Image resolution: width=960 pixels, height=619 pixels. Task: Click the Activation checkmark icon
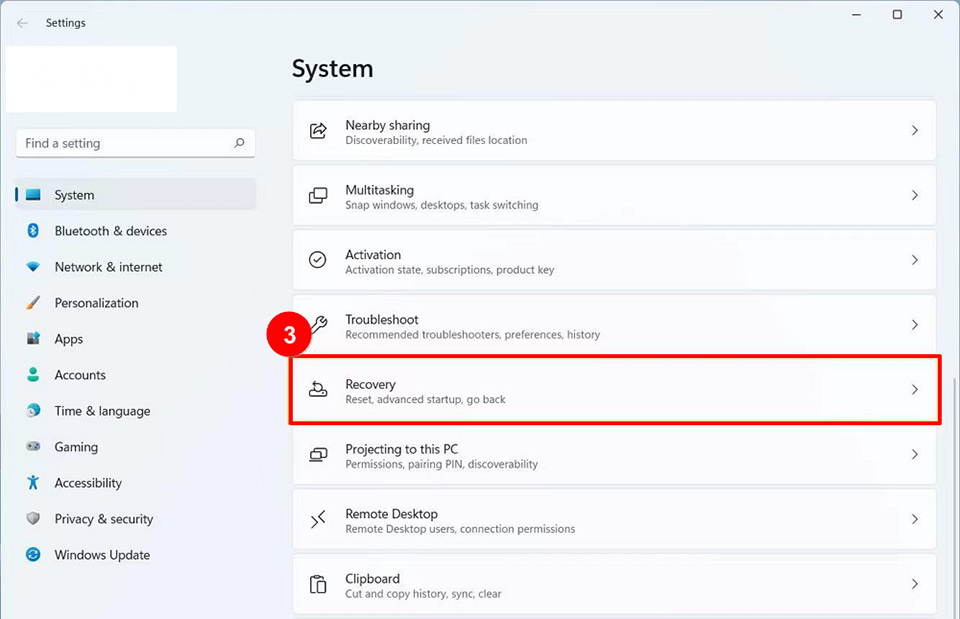318,260
